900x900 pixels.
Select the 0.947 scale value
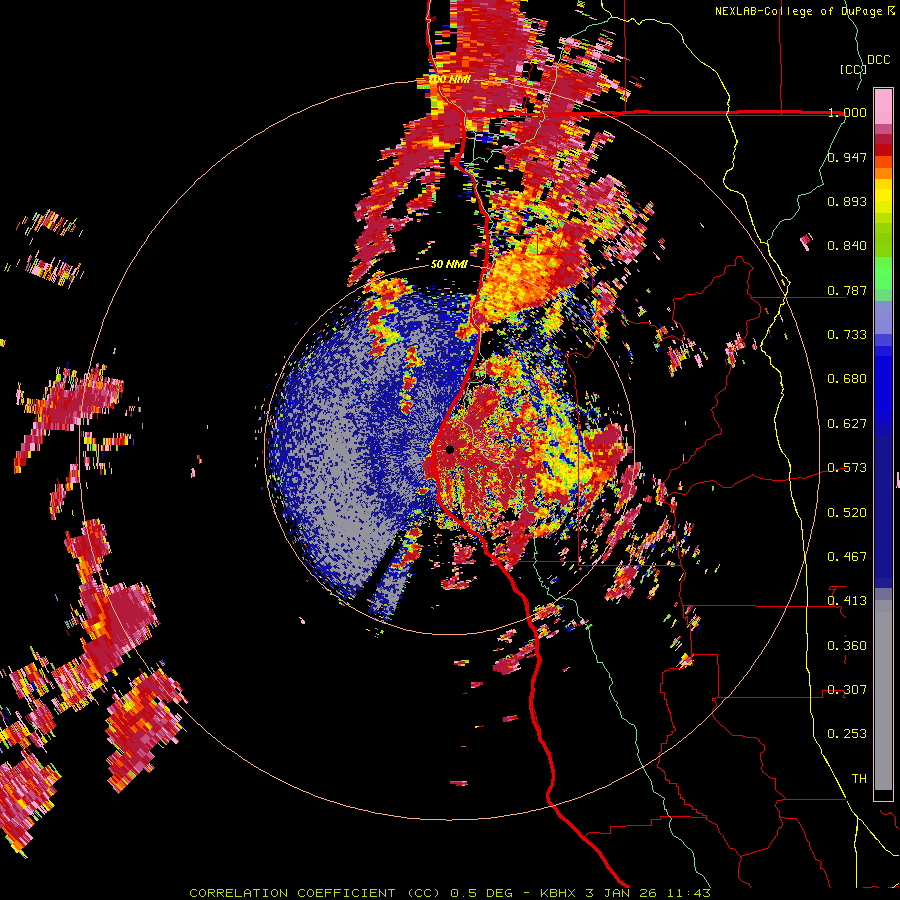847,157
